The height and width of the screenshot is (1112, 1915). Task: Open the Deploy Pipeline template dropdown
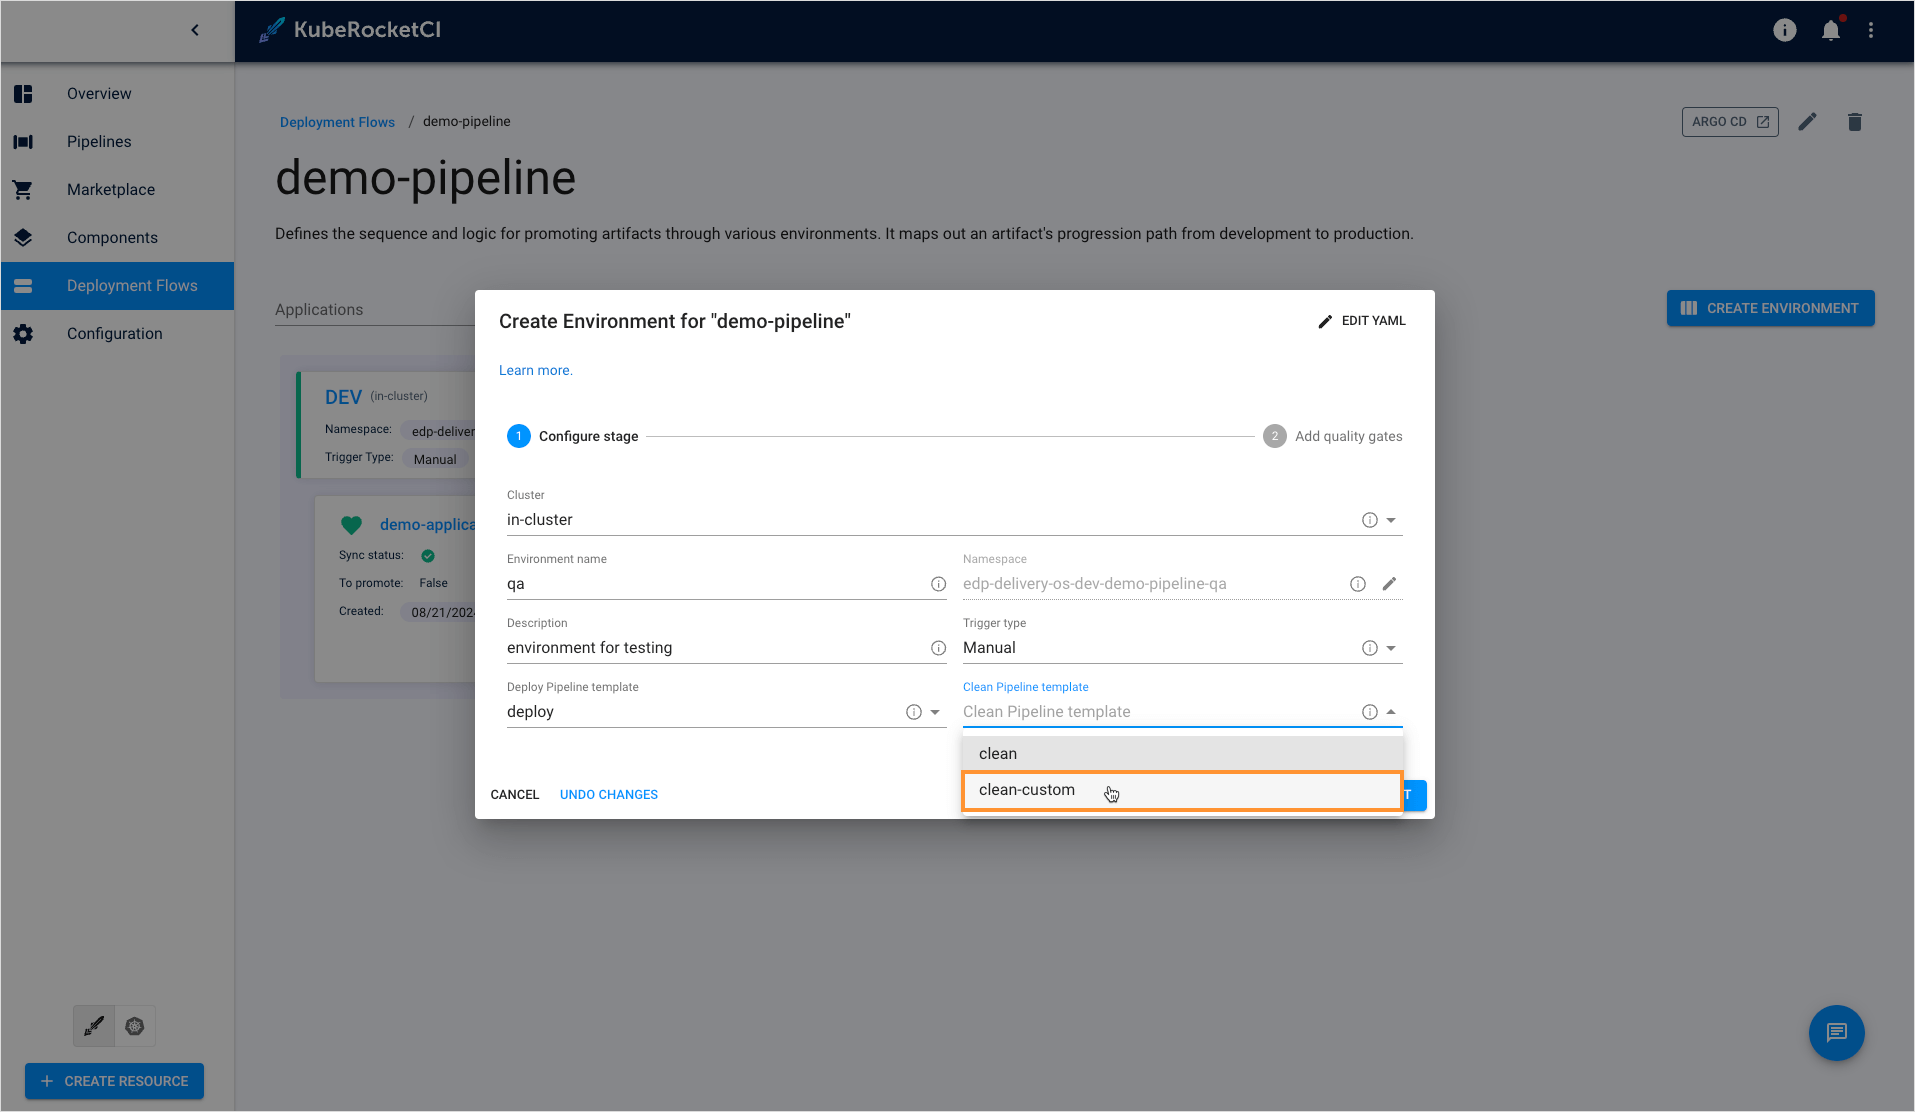(934, 711)
